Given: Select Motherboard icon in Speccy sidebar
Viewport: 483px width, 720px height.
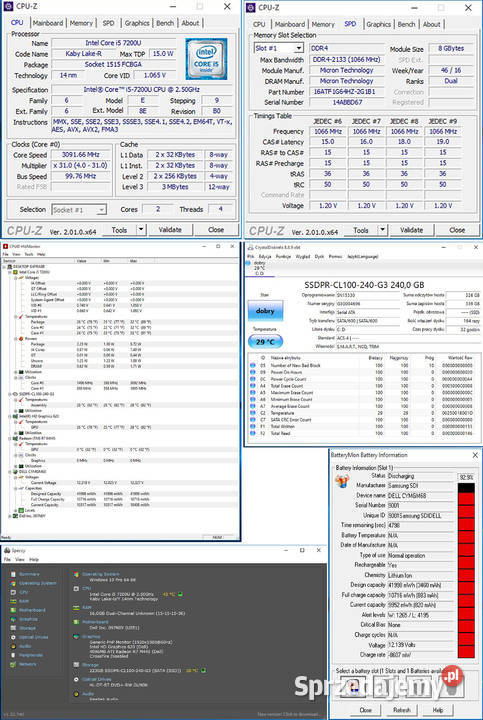Looking at the screenshot, I should click(13, 610).
